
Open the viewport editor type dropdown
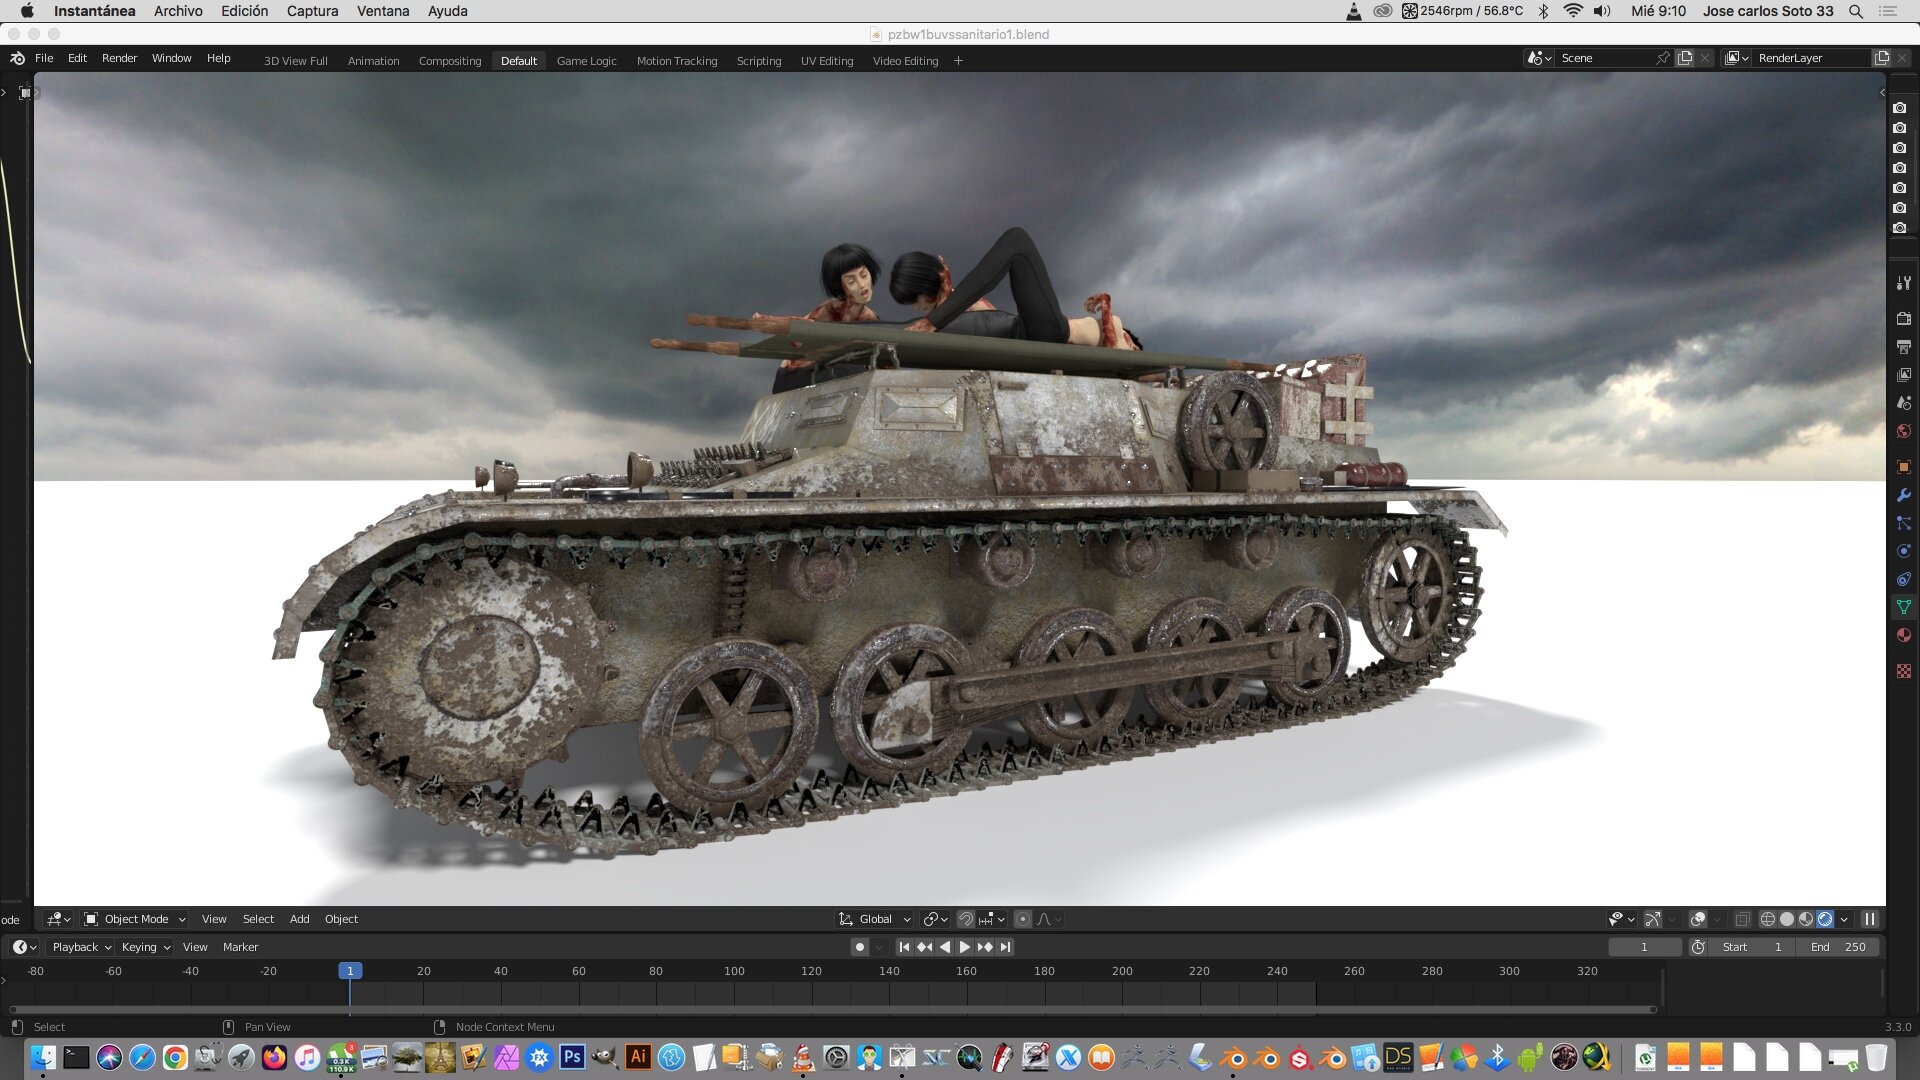pyautogui.click(x=59, y=919)
